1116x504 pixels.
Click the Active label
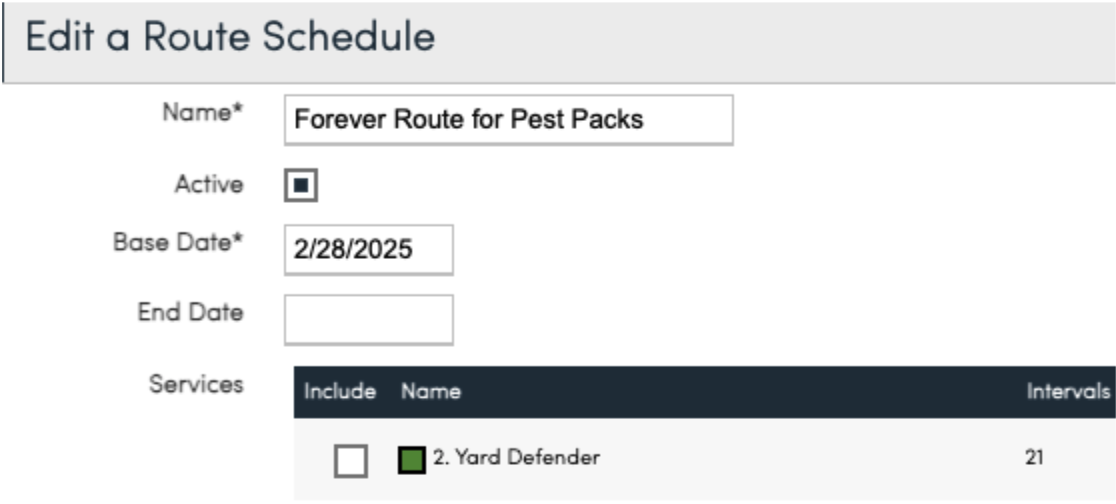[209, 185]
